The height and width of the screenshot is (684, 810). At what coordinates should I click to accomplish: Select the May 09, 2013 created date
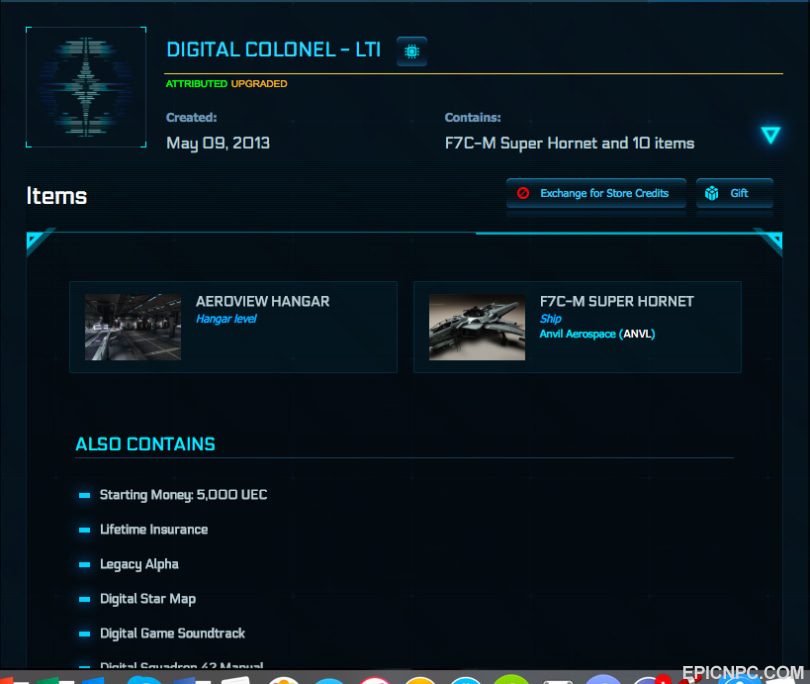pyautogui.click(x=218, y=143)
